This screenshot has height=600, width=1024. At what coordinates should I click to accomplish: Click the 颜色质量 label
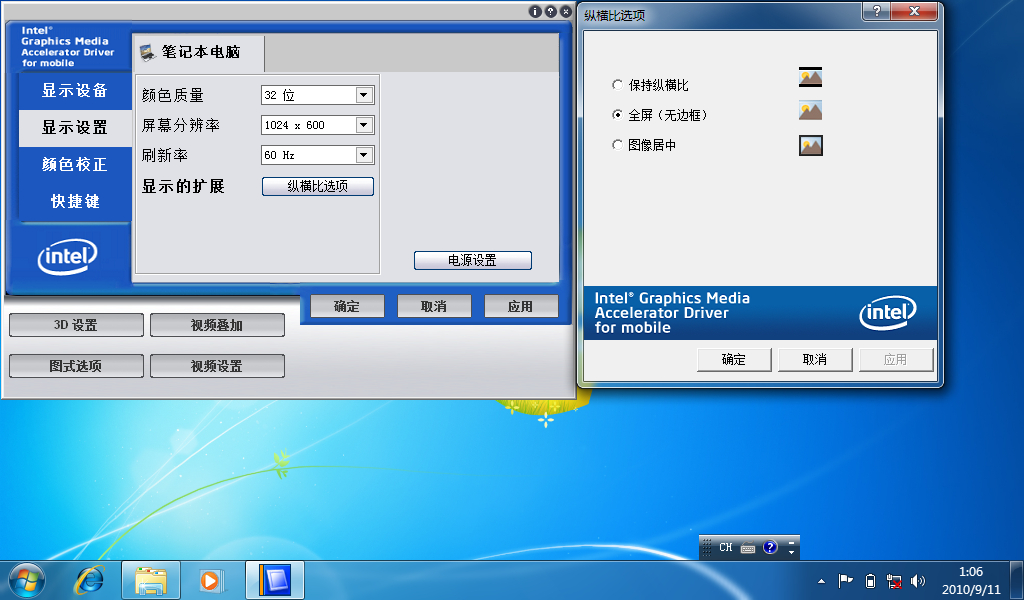tap(173, 96)
